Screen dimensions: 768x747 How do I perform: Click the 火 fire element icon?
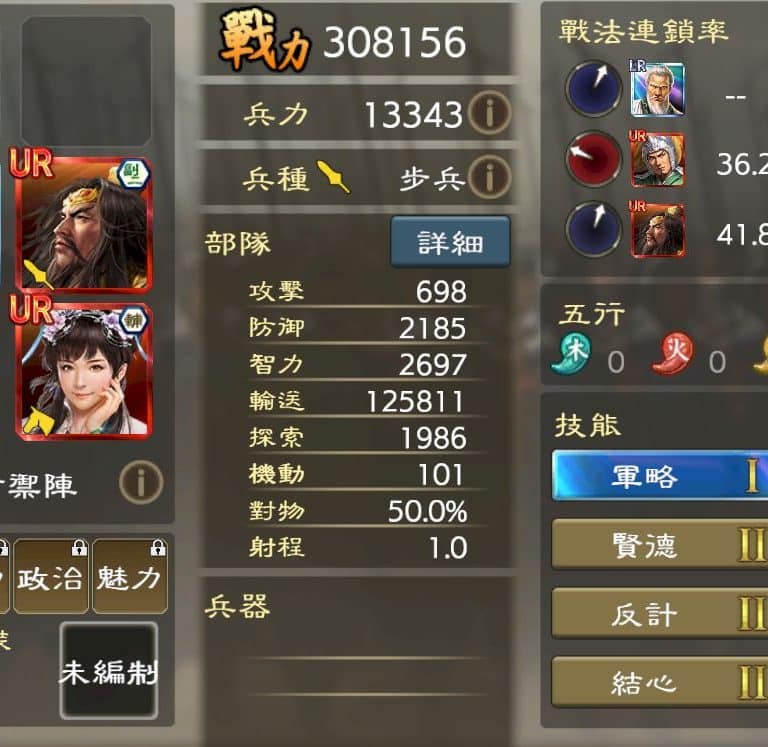[x=674, y=353]
